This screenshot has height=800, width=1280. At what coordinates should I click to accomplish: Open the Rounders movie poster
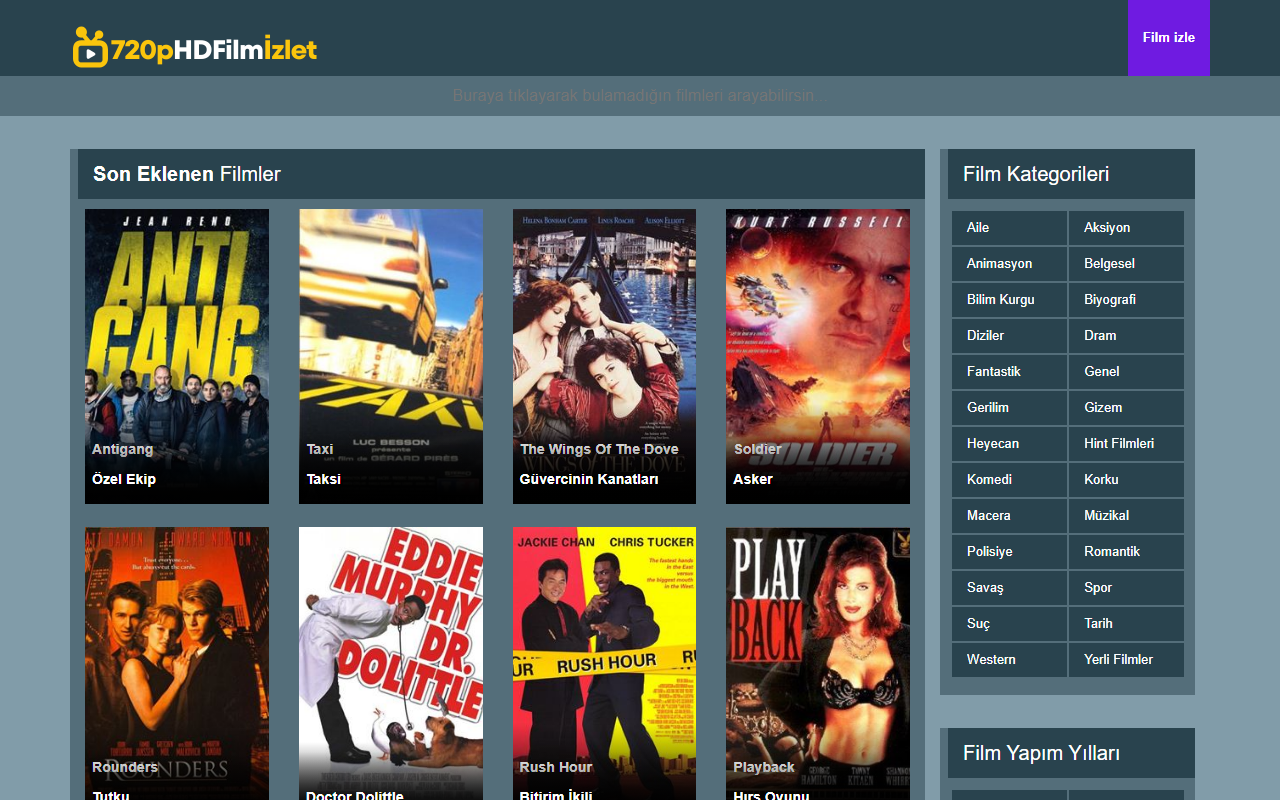pyautogui.click(x=177, y=663)
